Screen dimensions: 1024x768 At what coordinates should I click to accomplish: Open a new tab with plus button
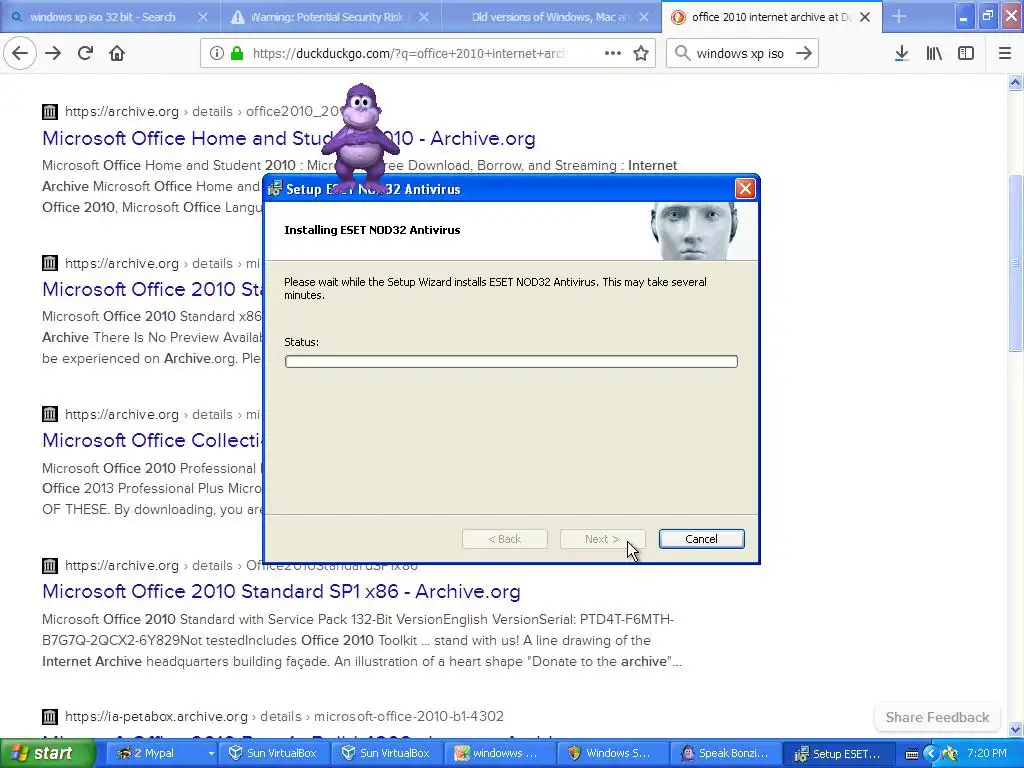[899, 16]
